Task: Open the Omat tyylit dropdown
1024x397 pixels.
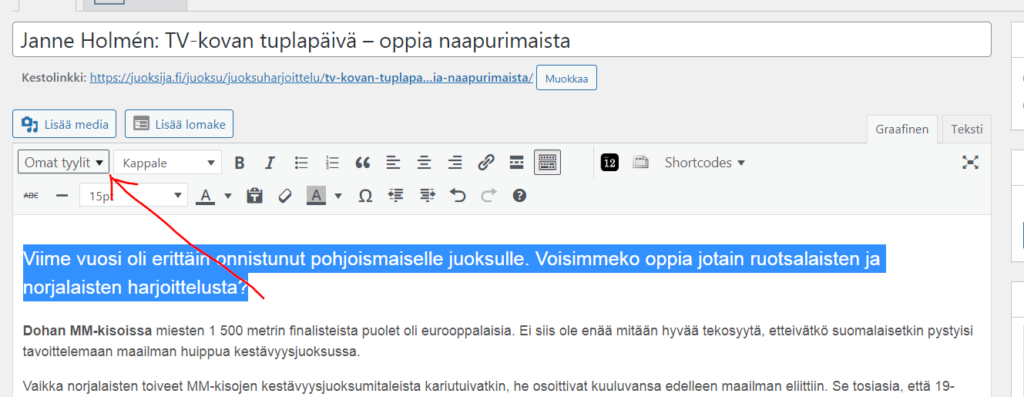Action: click(x=63, y=163)
